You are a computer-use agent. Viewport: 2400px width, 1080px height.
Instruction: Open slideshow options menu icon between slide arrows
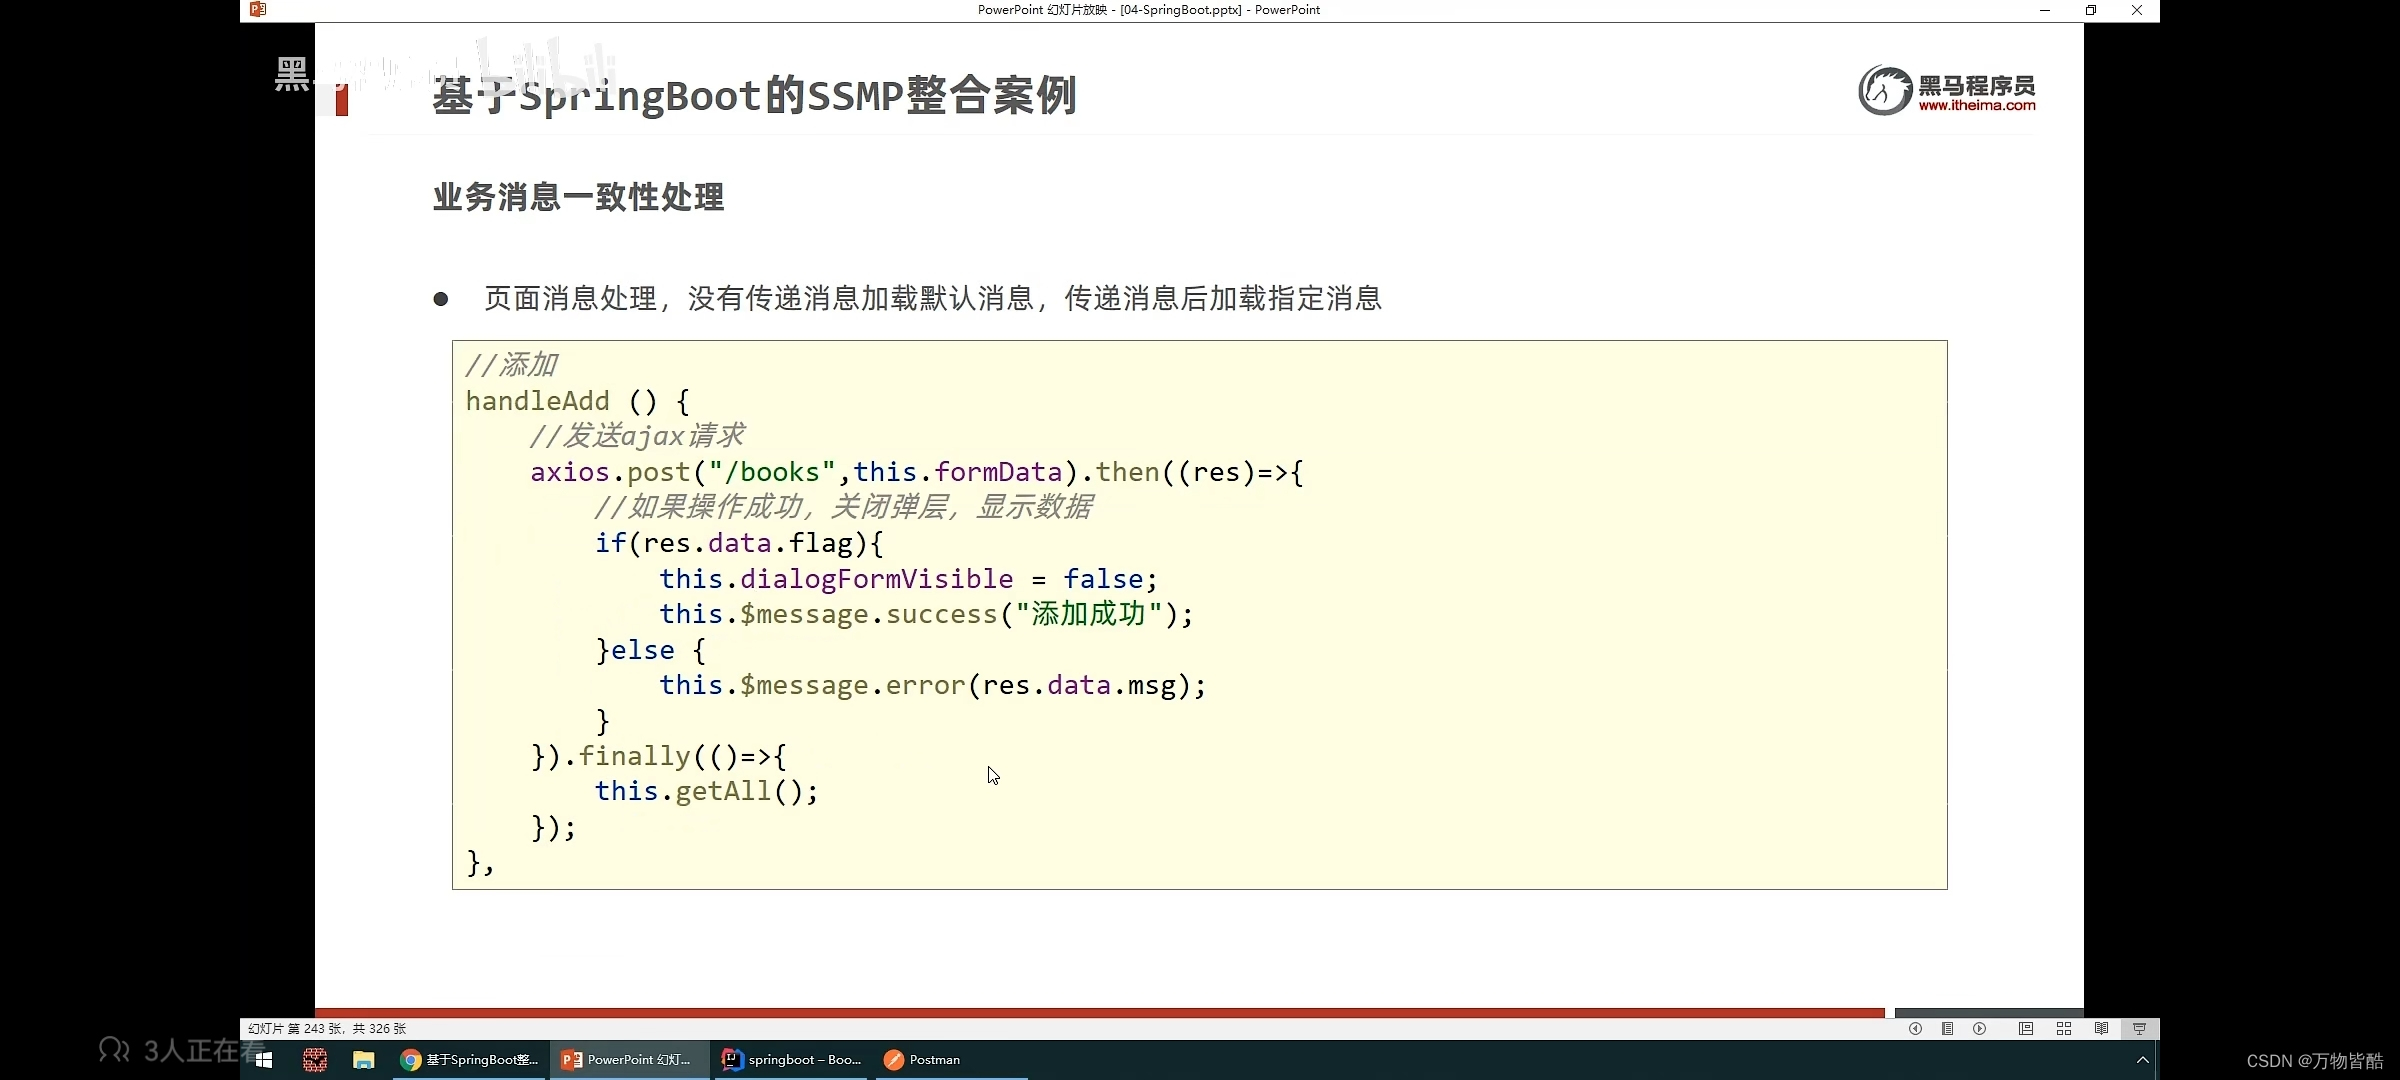pos(1948,1028)
